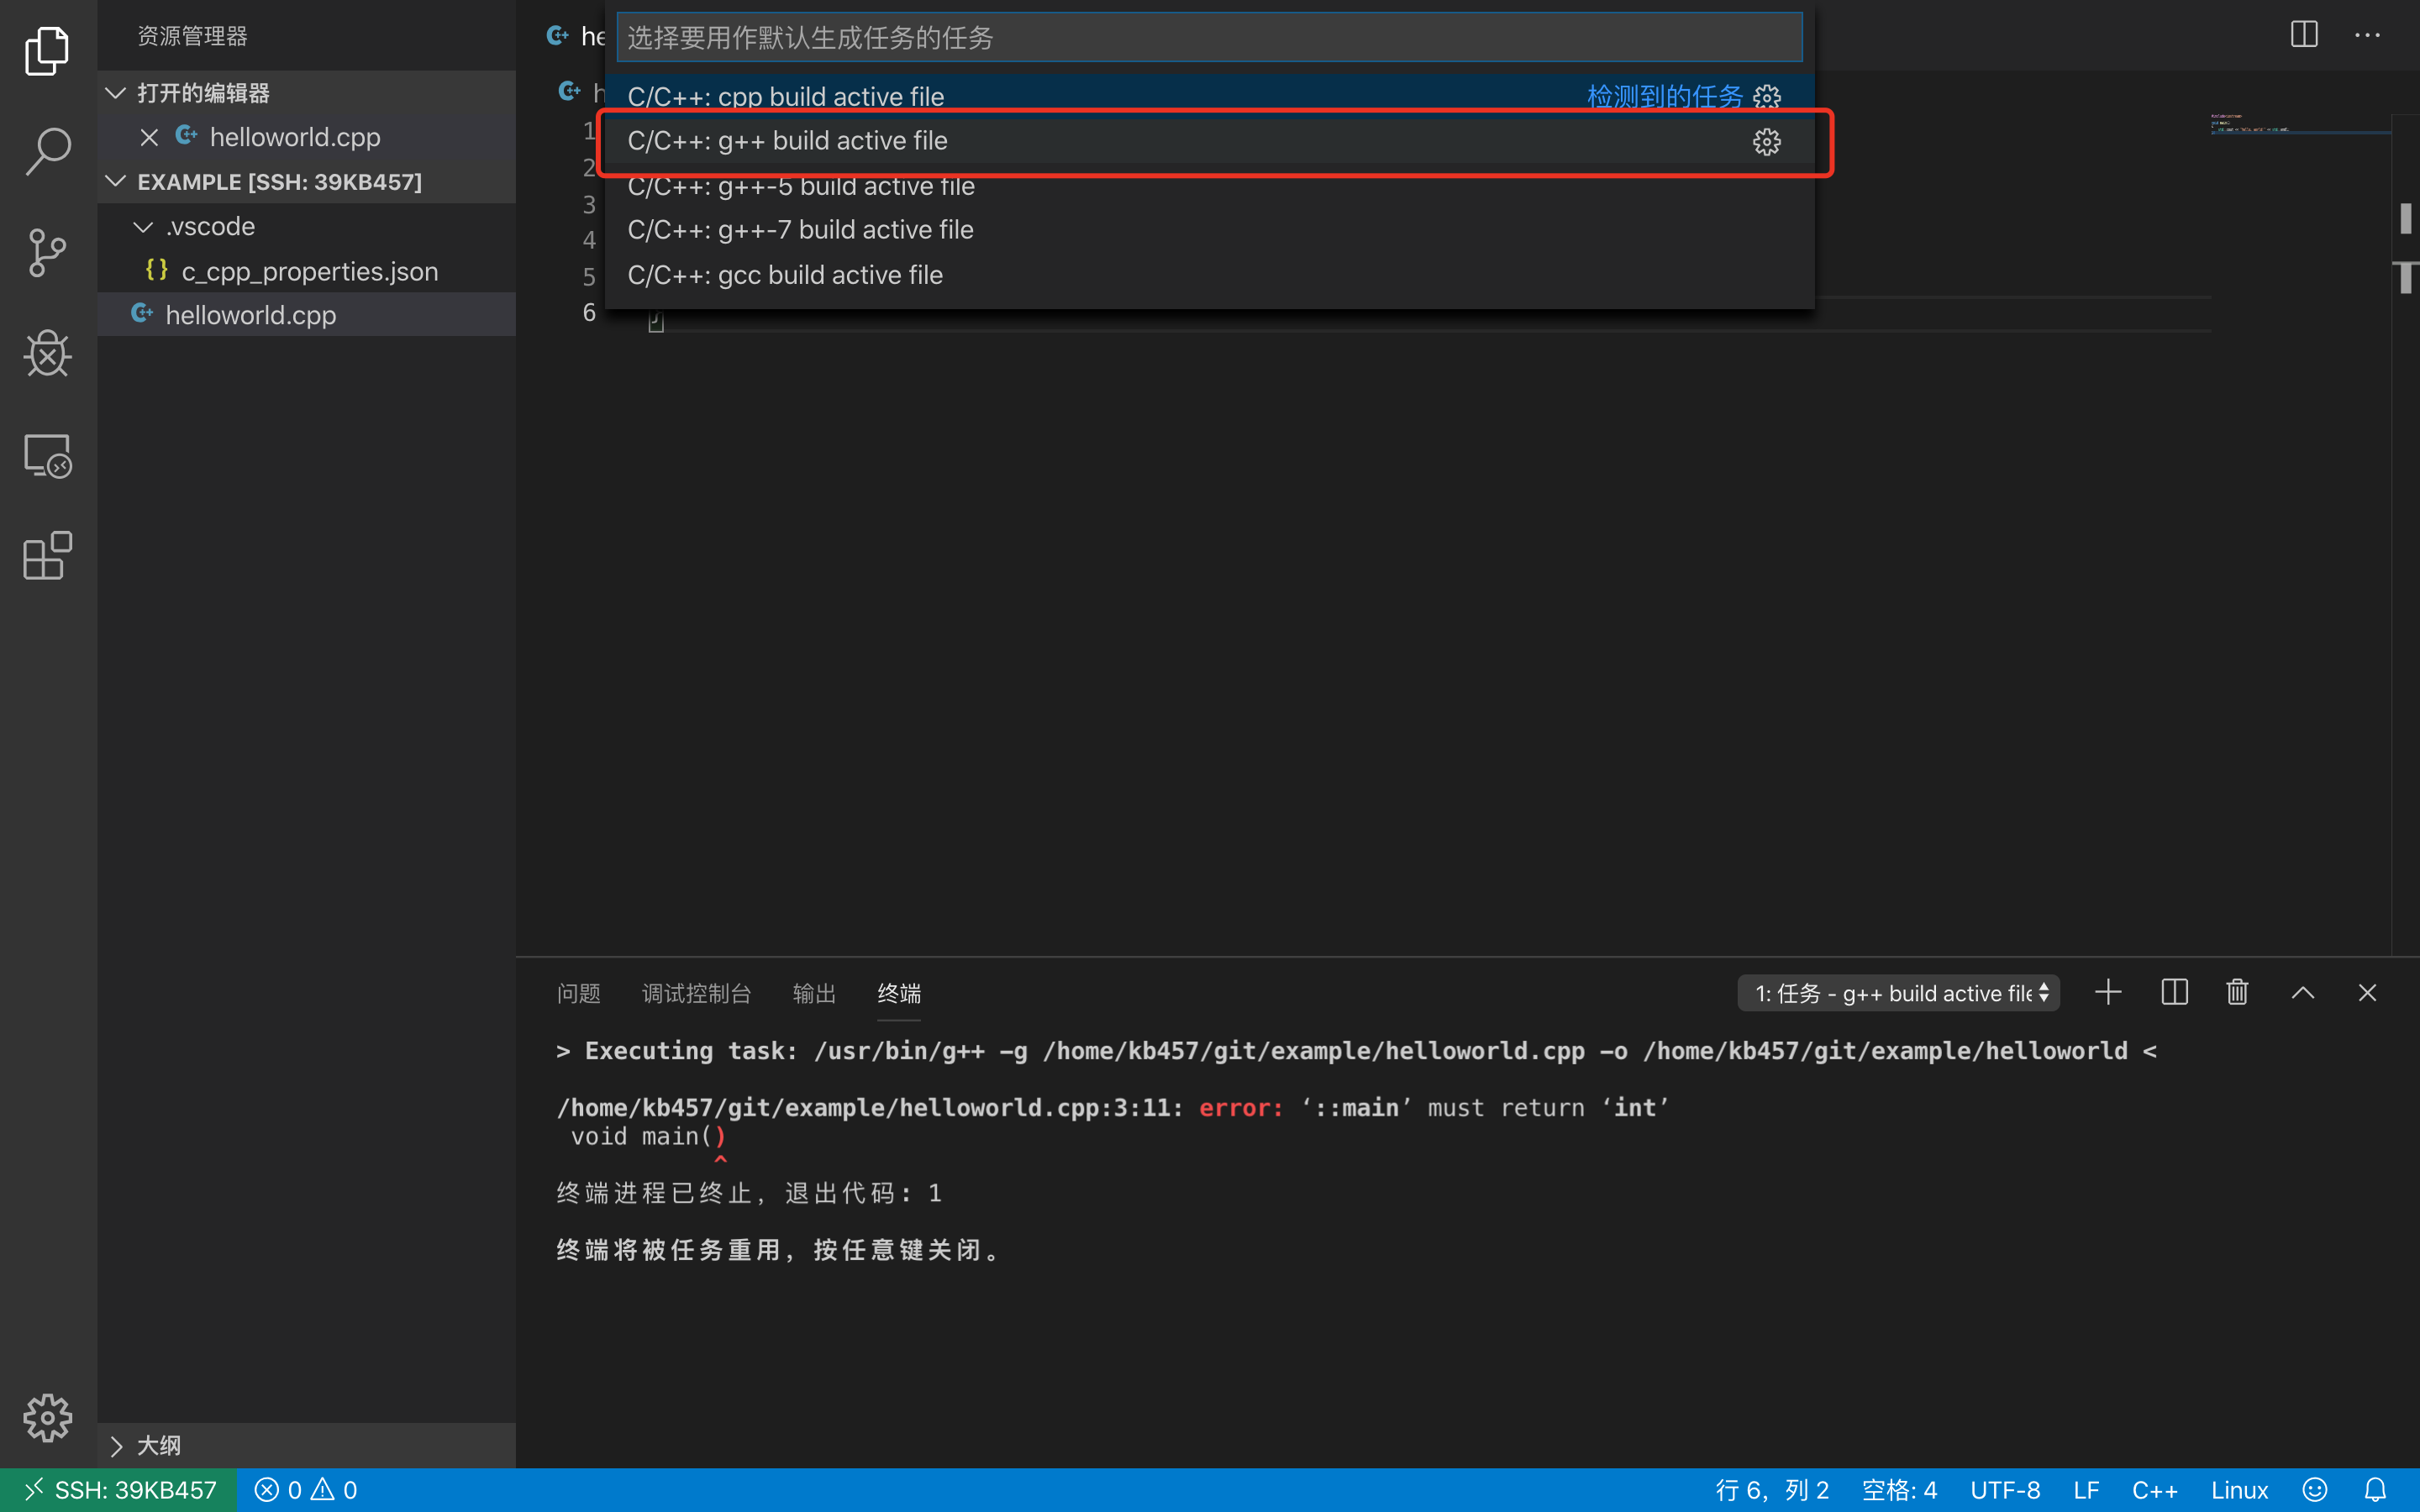Configure the g++ build active file task gear
Image resolution: width=2420 pixels, height=1512 pixels.
(1767, 142)
